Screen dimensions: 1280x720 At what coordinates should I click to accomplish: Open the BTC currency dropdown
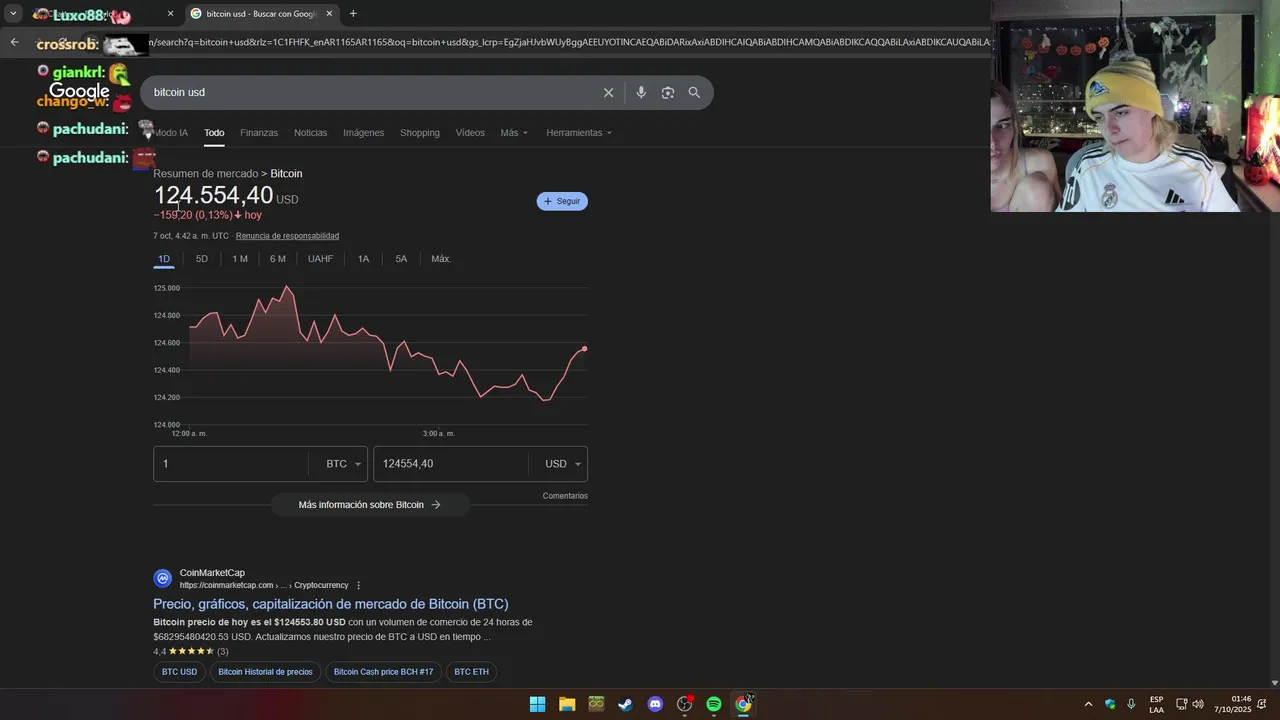(343, 464)
